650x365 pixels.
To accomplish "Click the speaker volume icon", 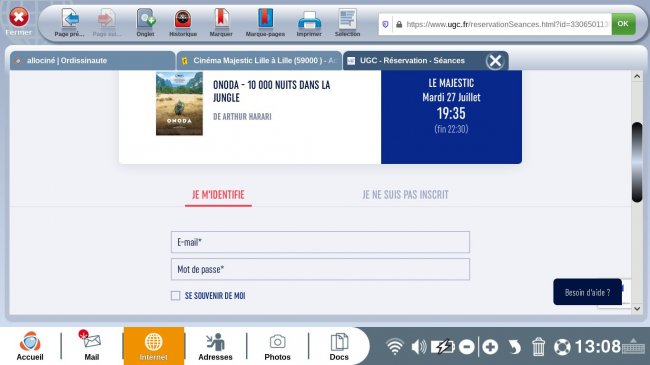I will (419, 346).
